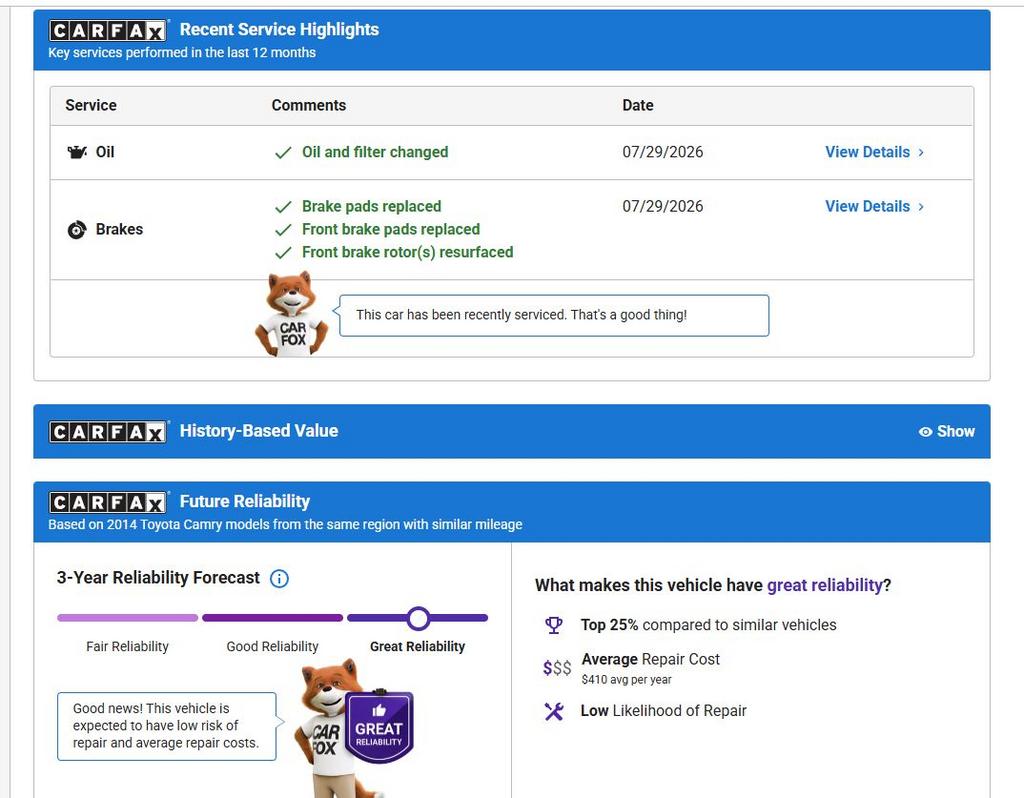
Task: Click the 'great reliability' purple text
Action: click(x=824, y=585)
